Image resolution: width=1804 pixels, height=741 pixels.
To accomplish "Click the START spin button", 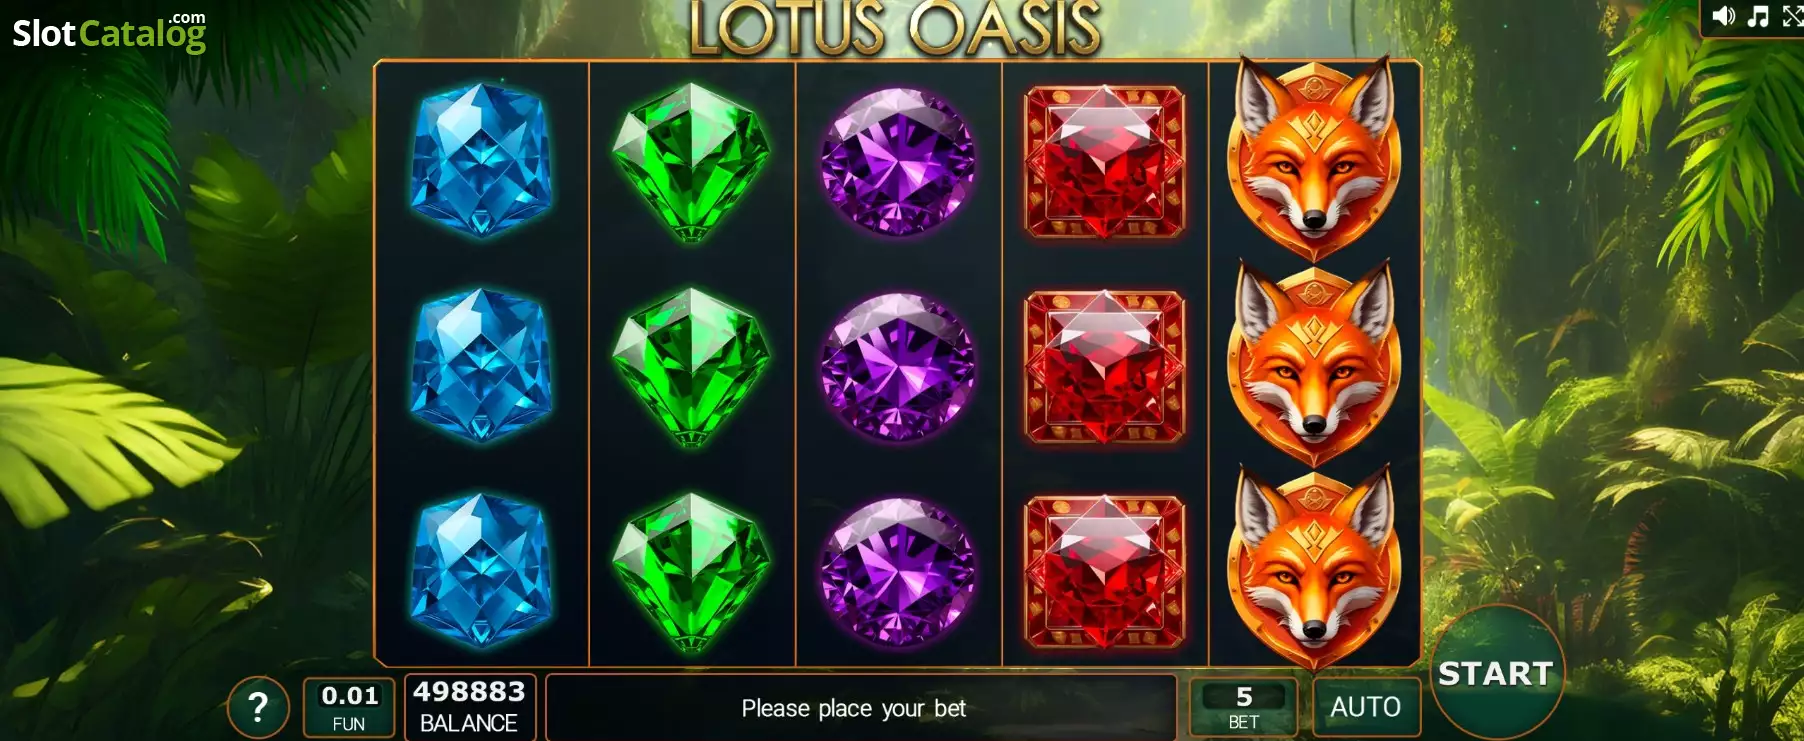I will click(1496, 673).
